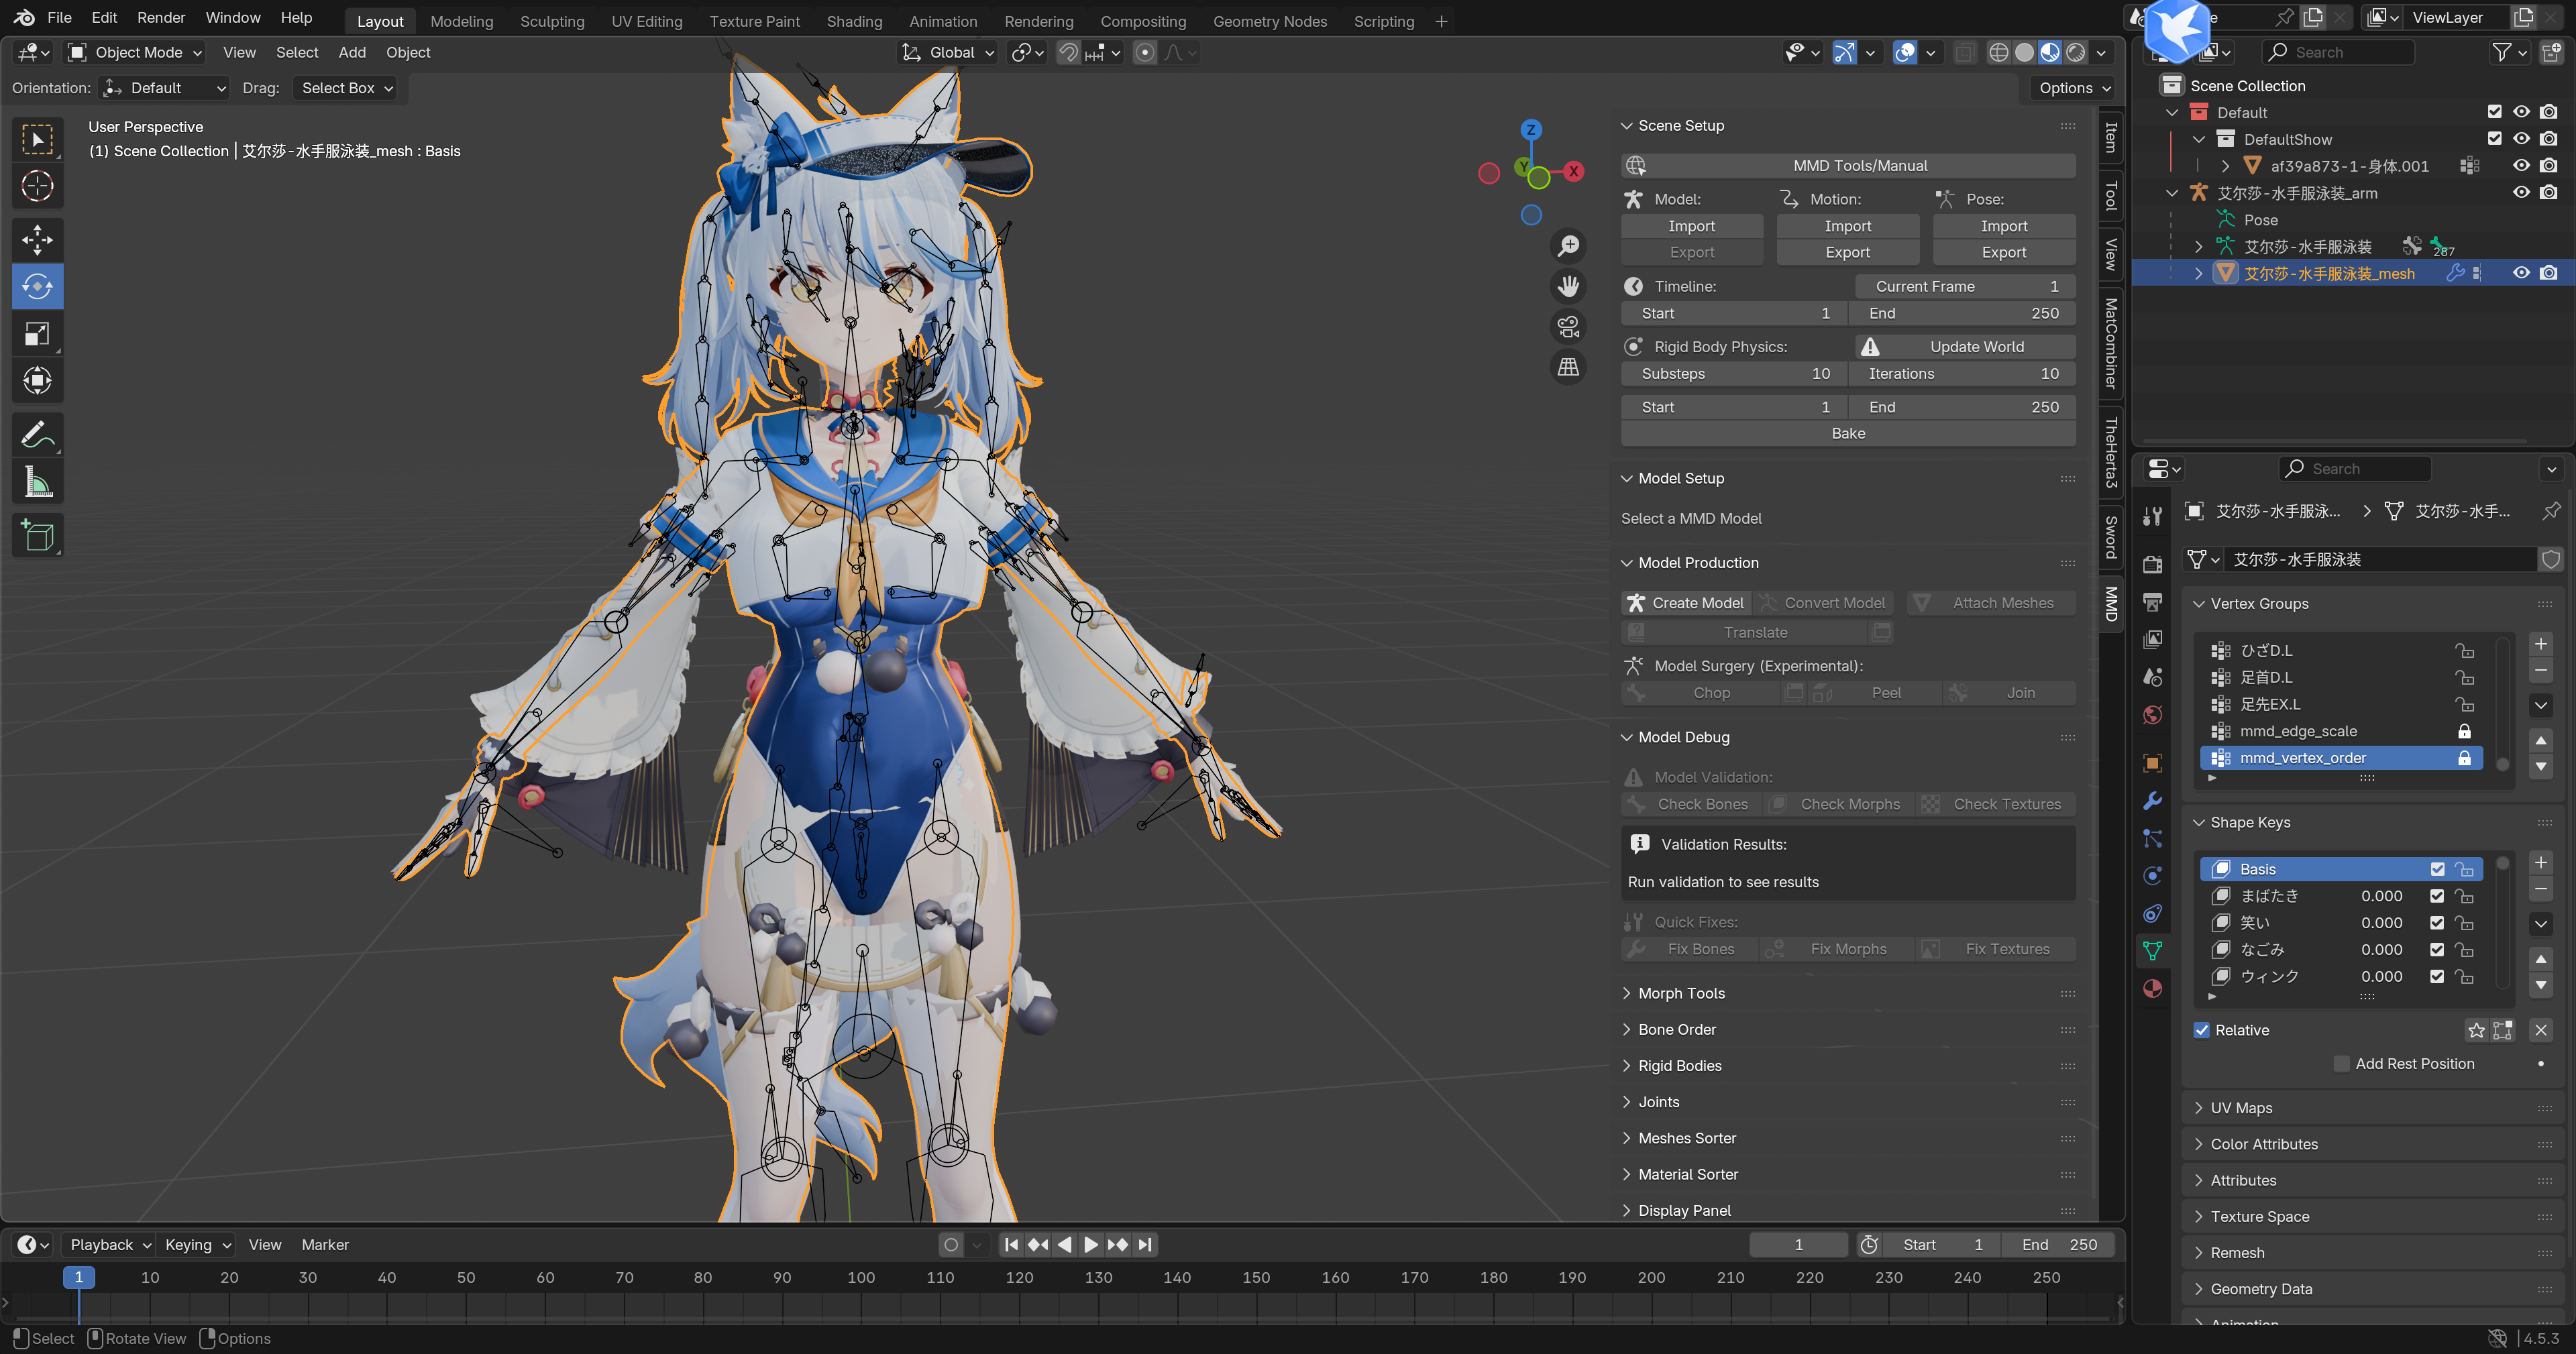The width and height of the screenshot is (2576, 1354).
Task: Enable the Add Rest Position checkbox
Action: 2341,1064
